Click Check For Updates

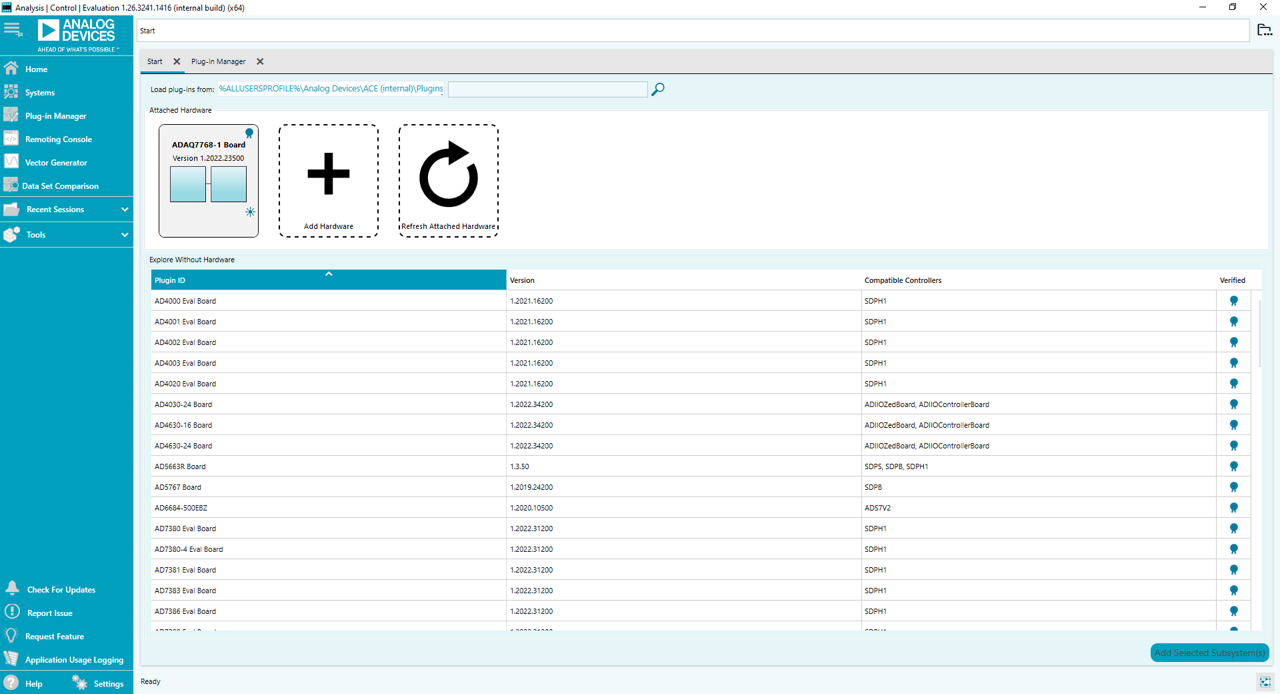[59, 589]
